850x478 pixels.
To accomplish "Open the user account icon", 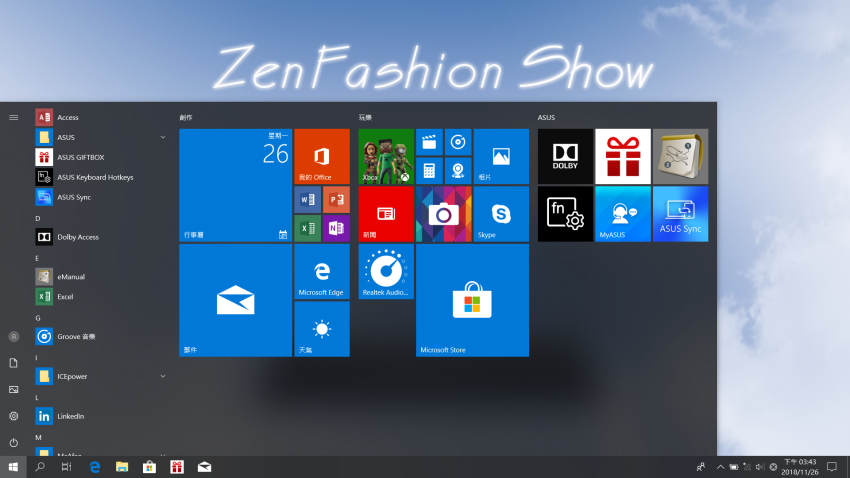I will pyautogui.click(x=14, y=337).
